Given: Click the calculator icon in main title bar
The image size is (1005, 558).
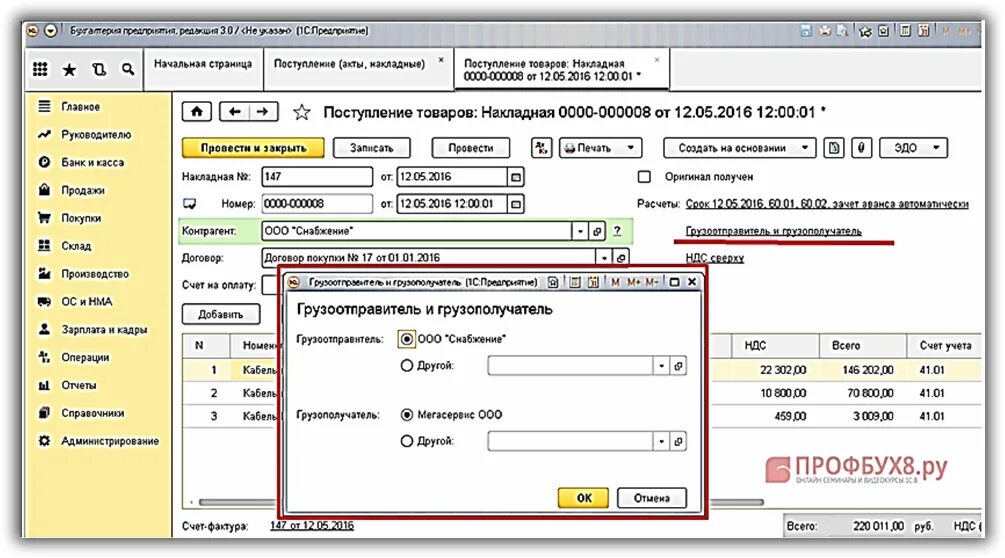Looking at the screenshot, I should (904, 30).
